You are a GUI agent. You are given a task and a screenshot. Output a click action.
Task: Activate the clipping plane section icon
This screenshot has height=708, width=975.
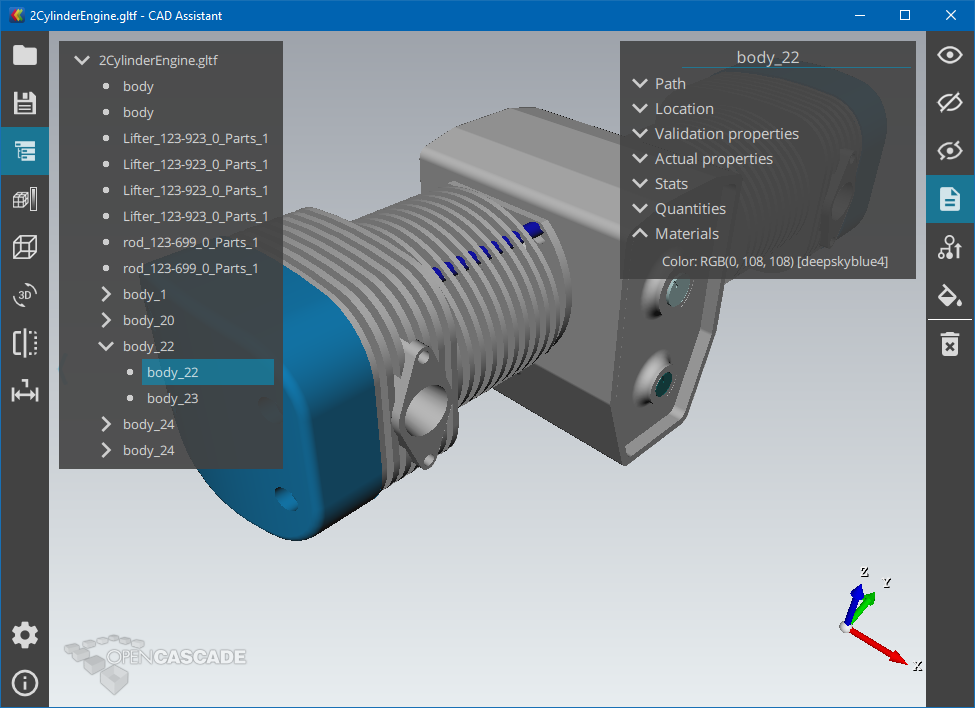(x=24, y=343)
